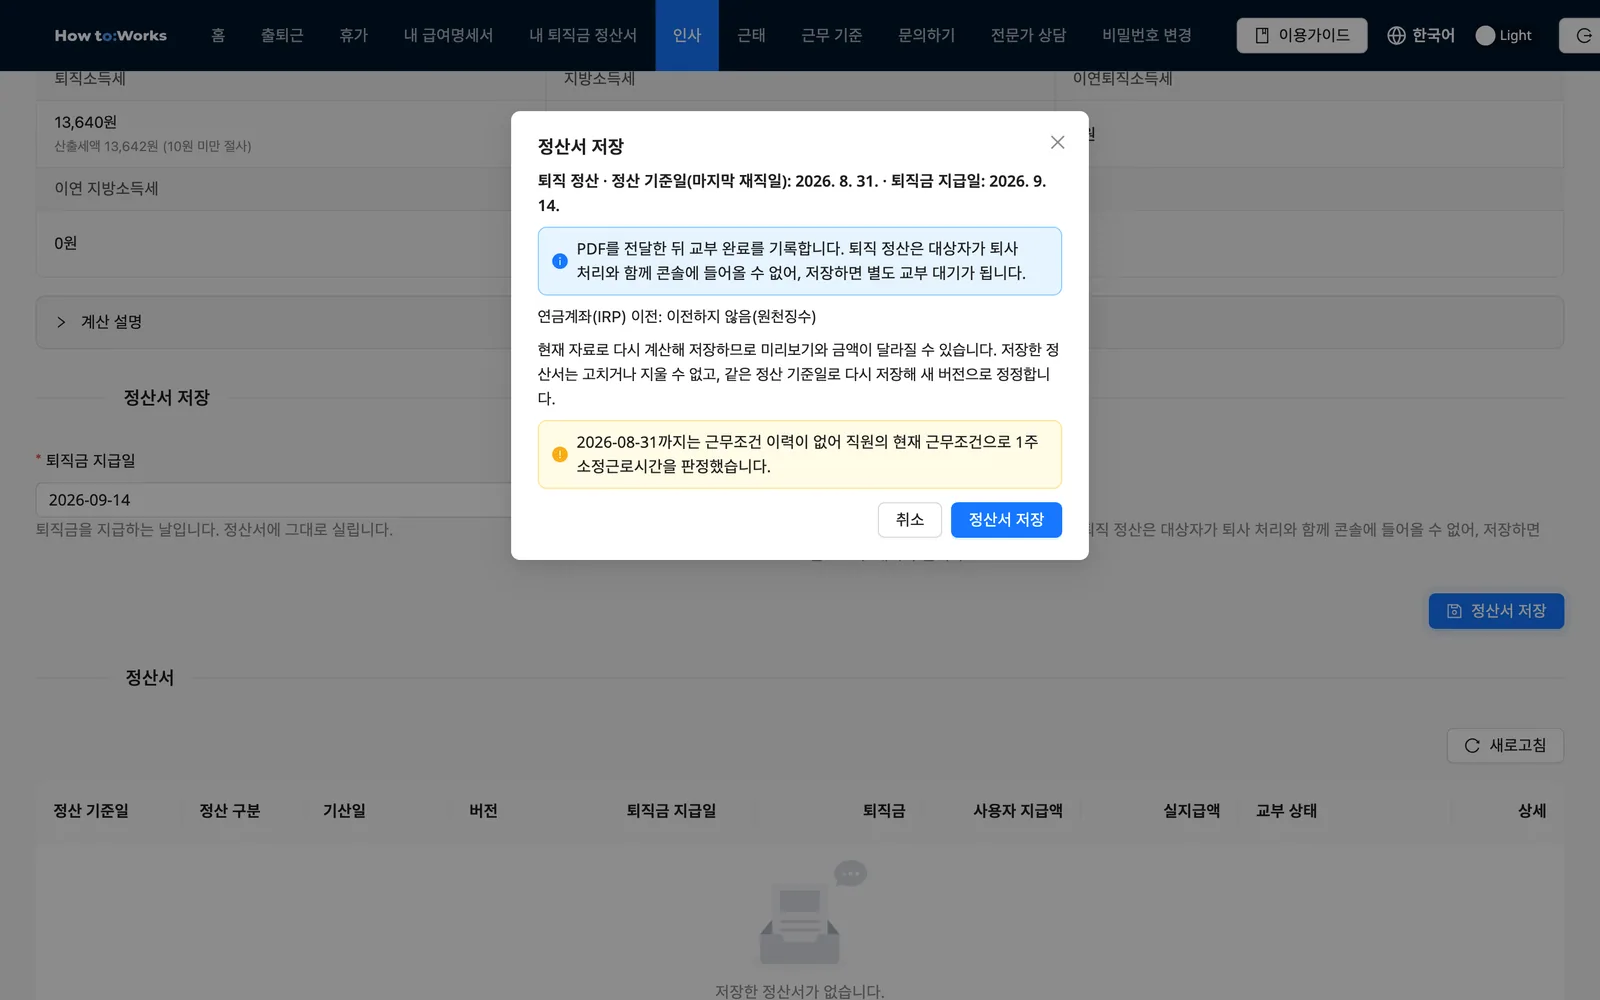
Task: Click the orange warning icon in dialog
Action: tap(560, 454)
